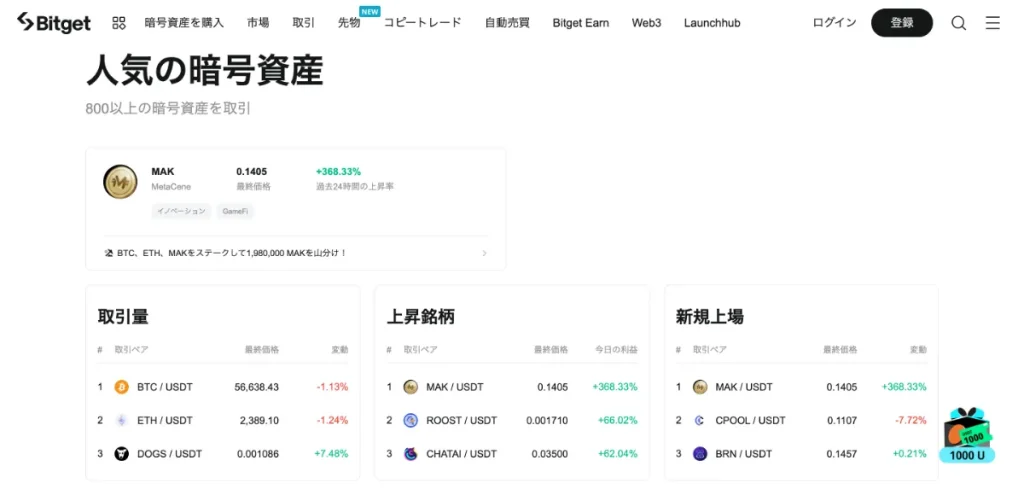Click the +7.48% DOGS change
The width and height of the screenshot is (1024, 495).
coord(331,454)
